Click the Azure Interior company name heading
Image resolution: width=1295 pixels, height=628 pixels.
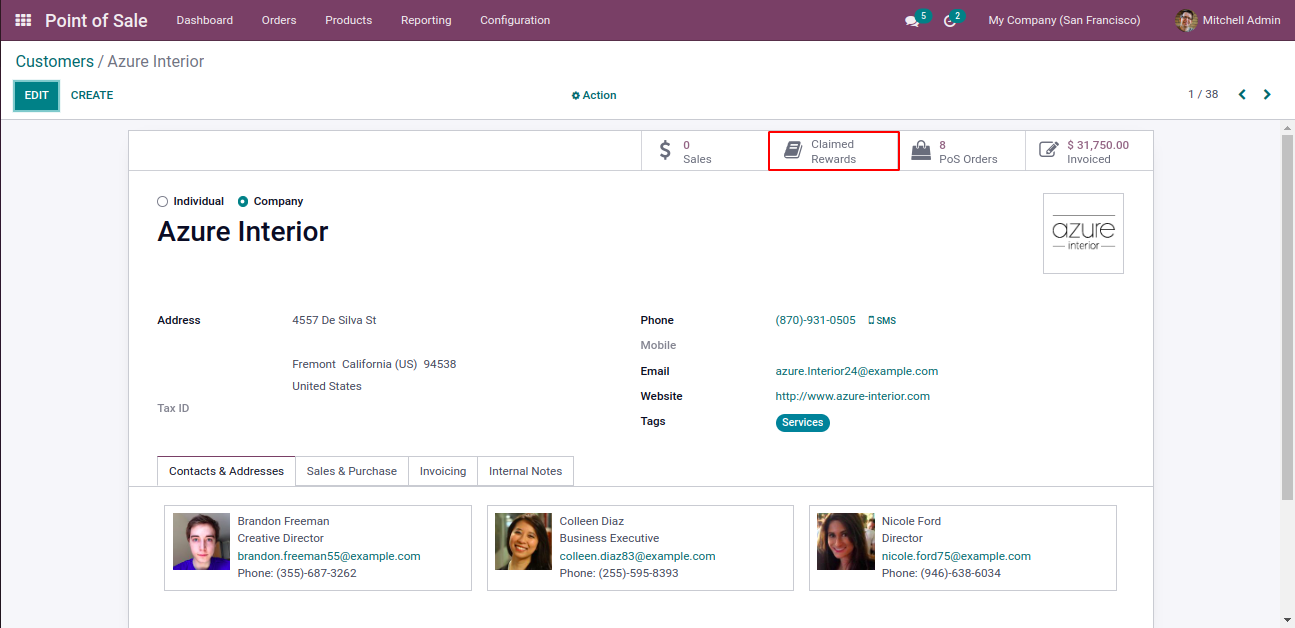(x=243, y=232)
